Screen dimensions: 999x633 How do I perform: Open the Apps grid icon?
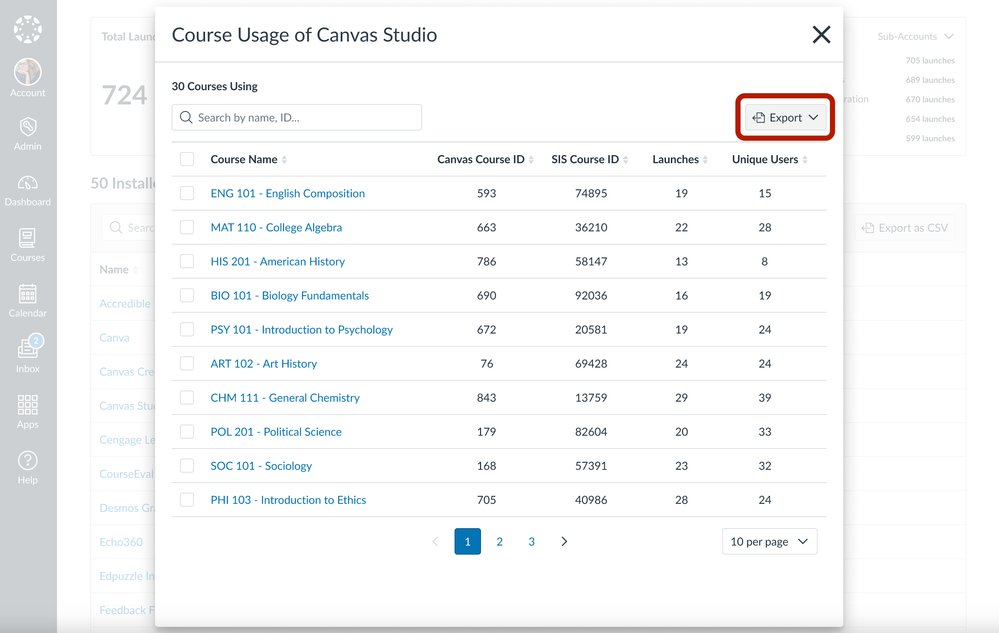(x=27, y=410)
